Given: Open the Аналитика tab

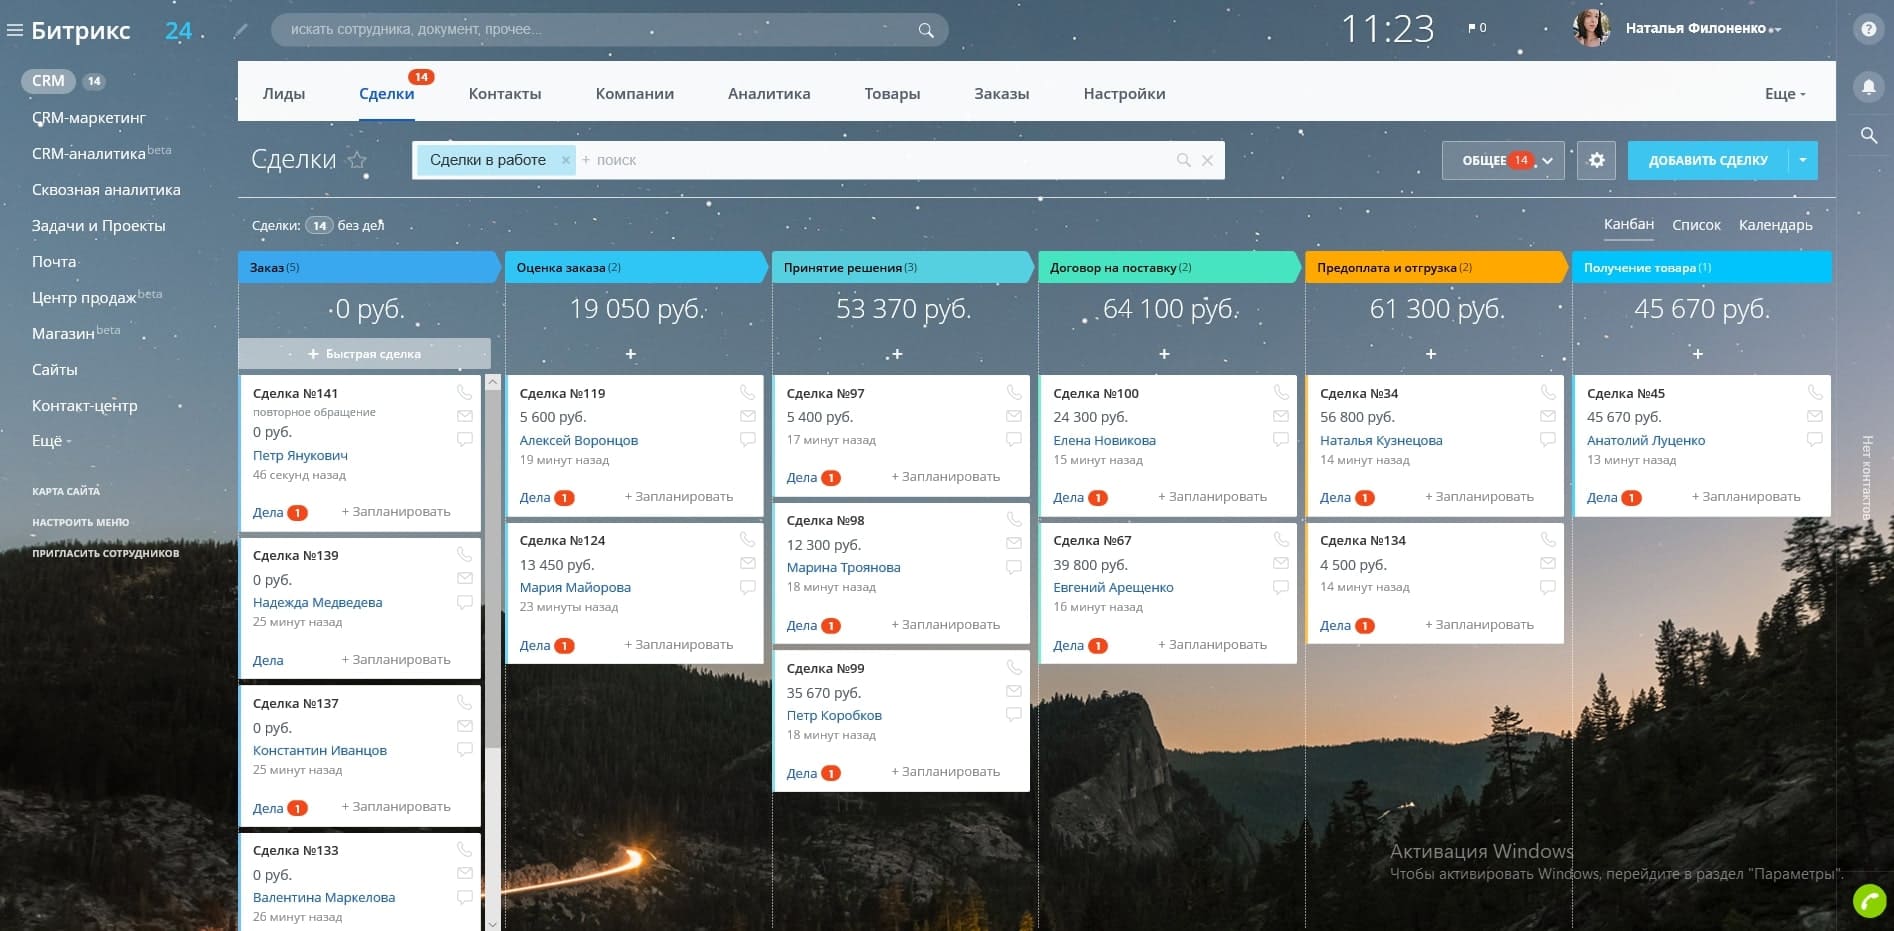Looking at the screenshot, I should [769, 94].
